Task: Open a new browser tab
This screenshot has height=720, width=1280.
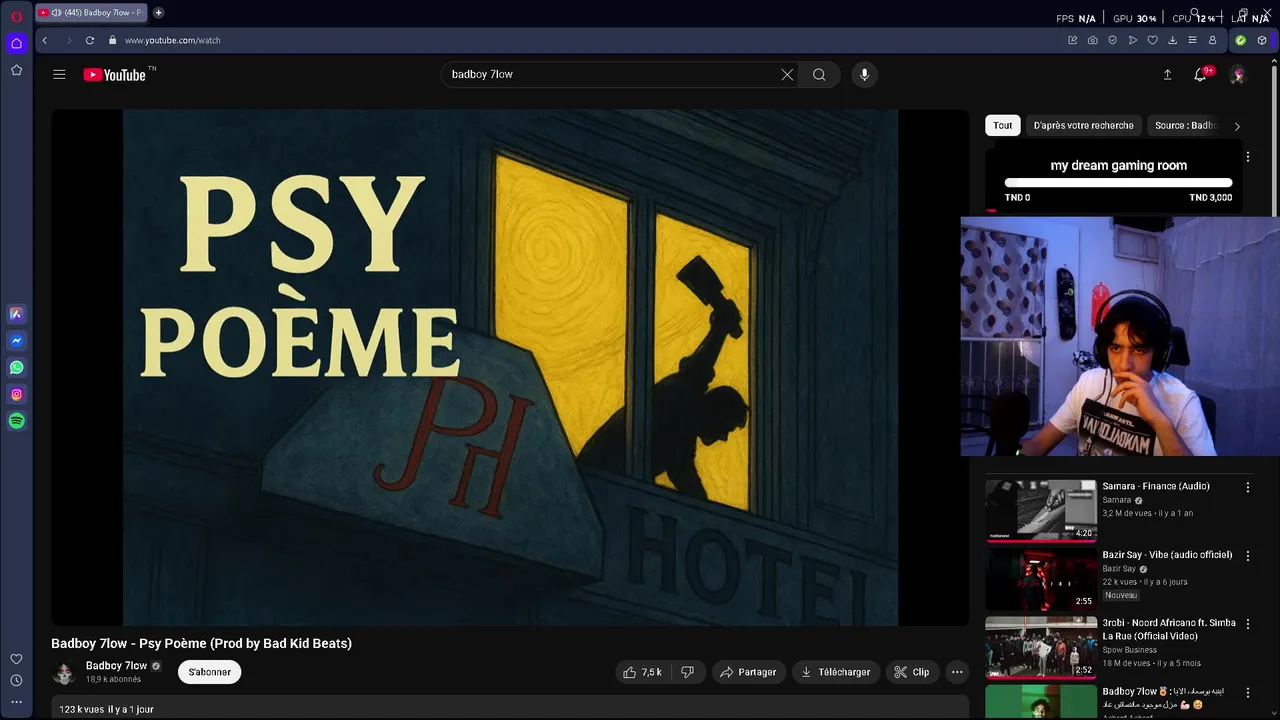Action: pos(158,13)
